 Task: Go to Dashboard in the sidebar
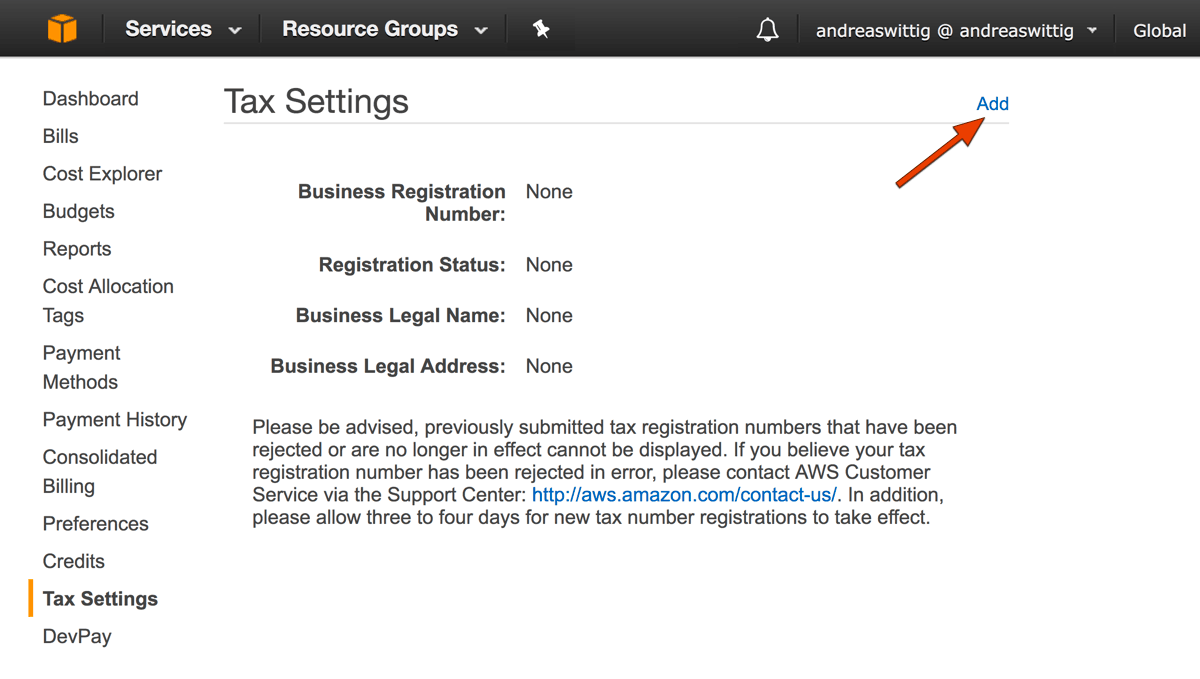point(91,99)
